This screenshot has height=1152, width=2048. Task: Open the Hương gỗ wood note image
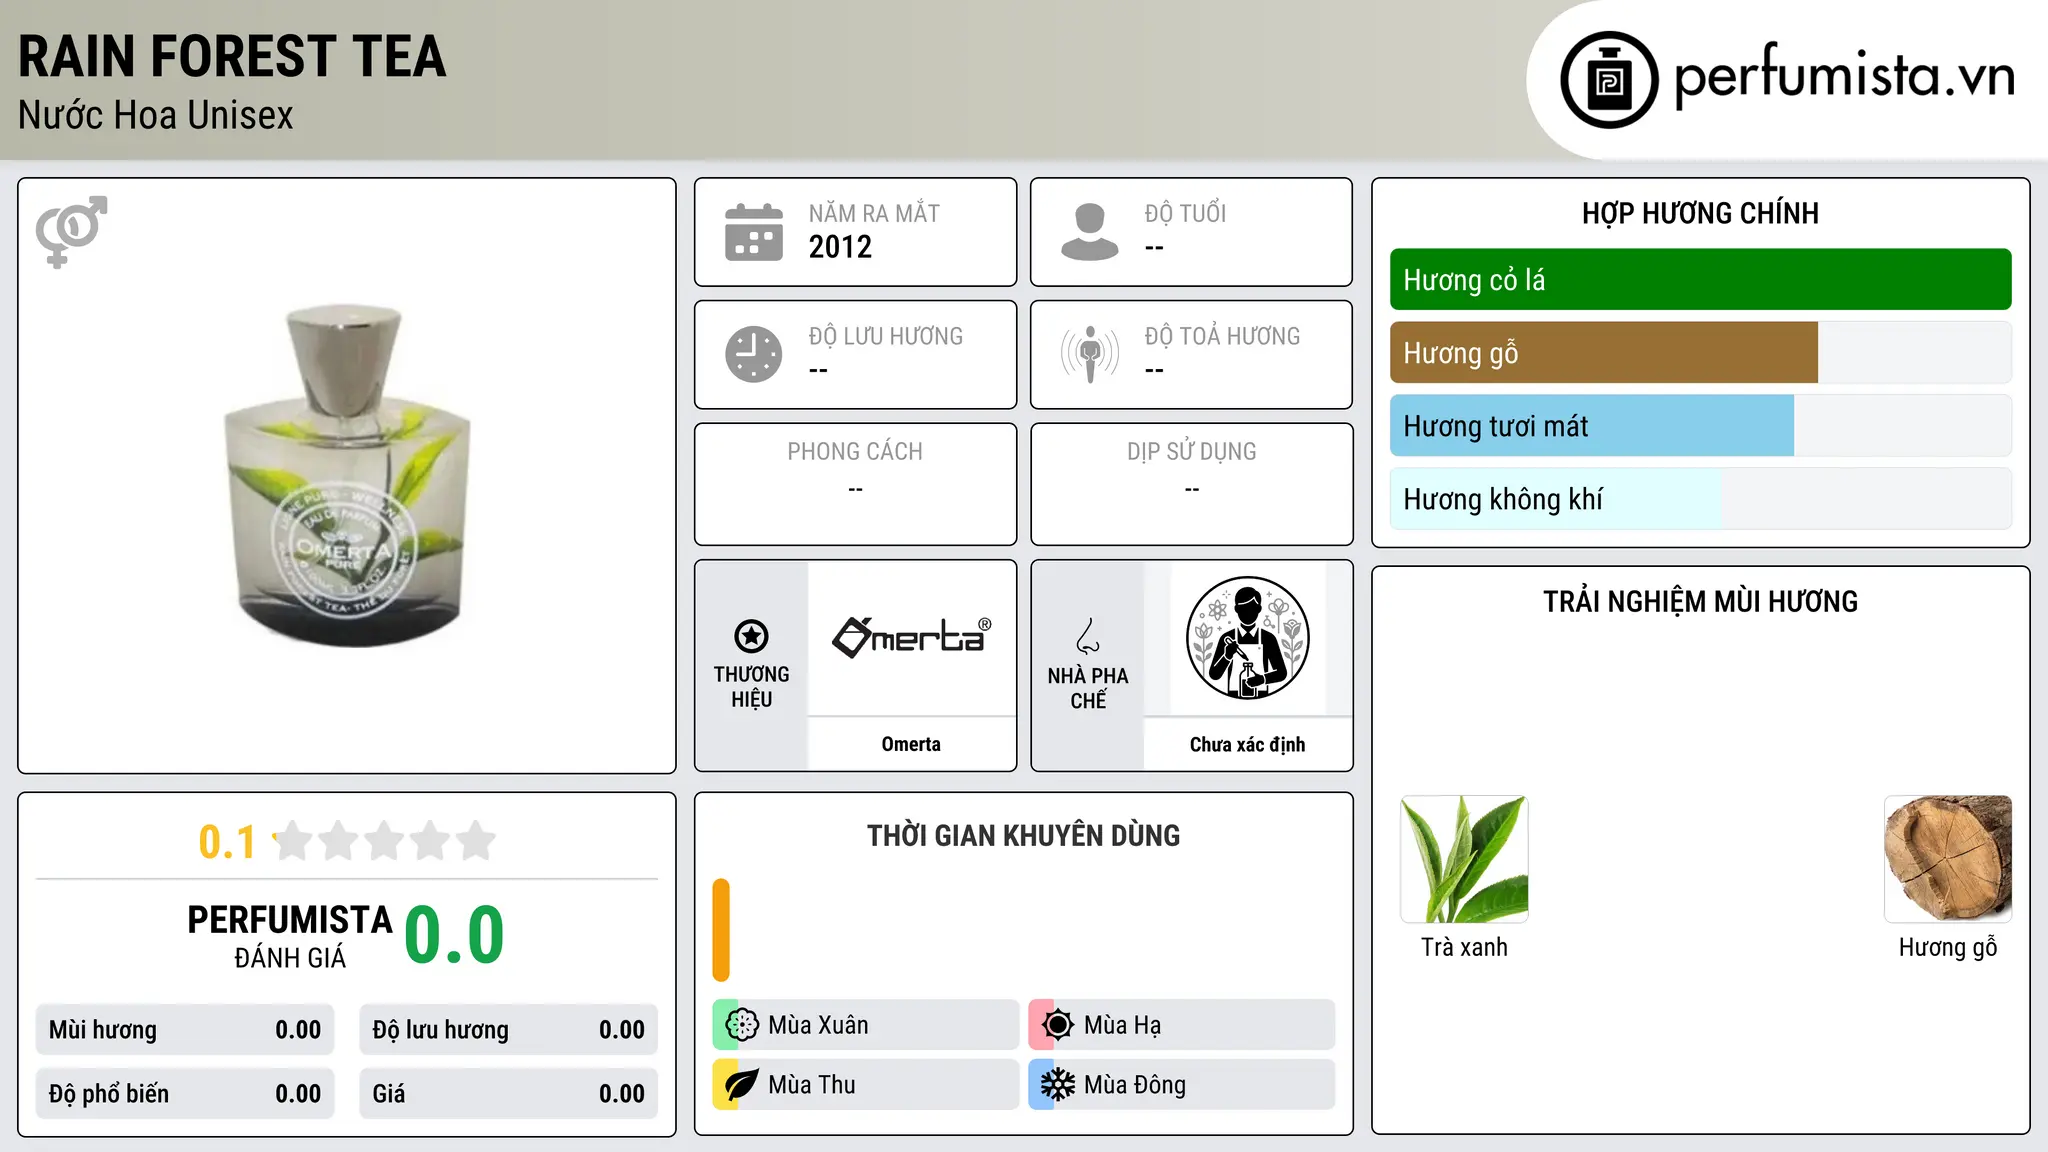[1948, 859]
